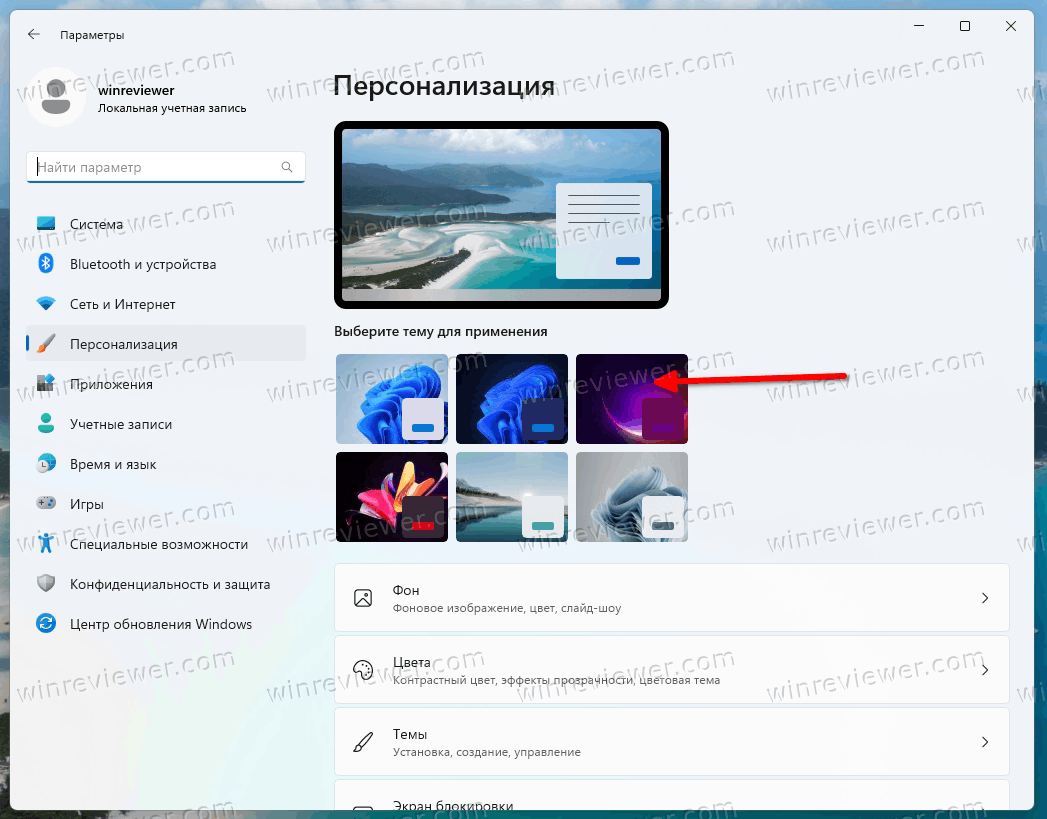
Task: Apply the purple glow dark theme
Action: (631, 398)
